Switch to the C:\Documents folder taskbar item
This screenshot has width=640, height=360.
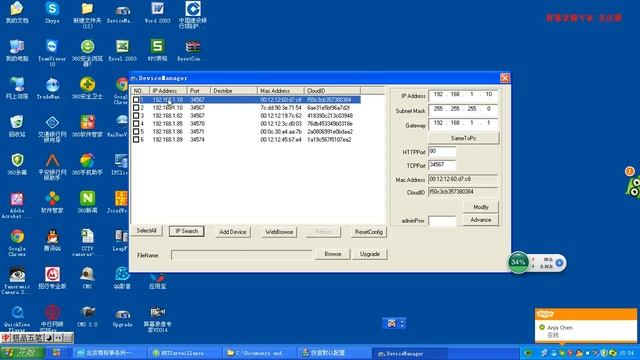pos(260,353)
